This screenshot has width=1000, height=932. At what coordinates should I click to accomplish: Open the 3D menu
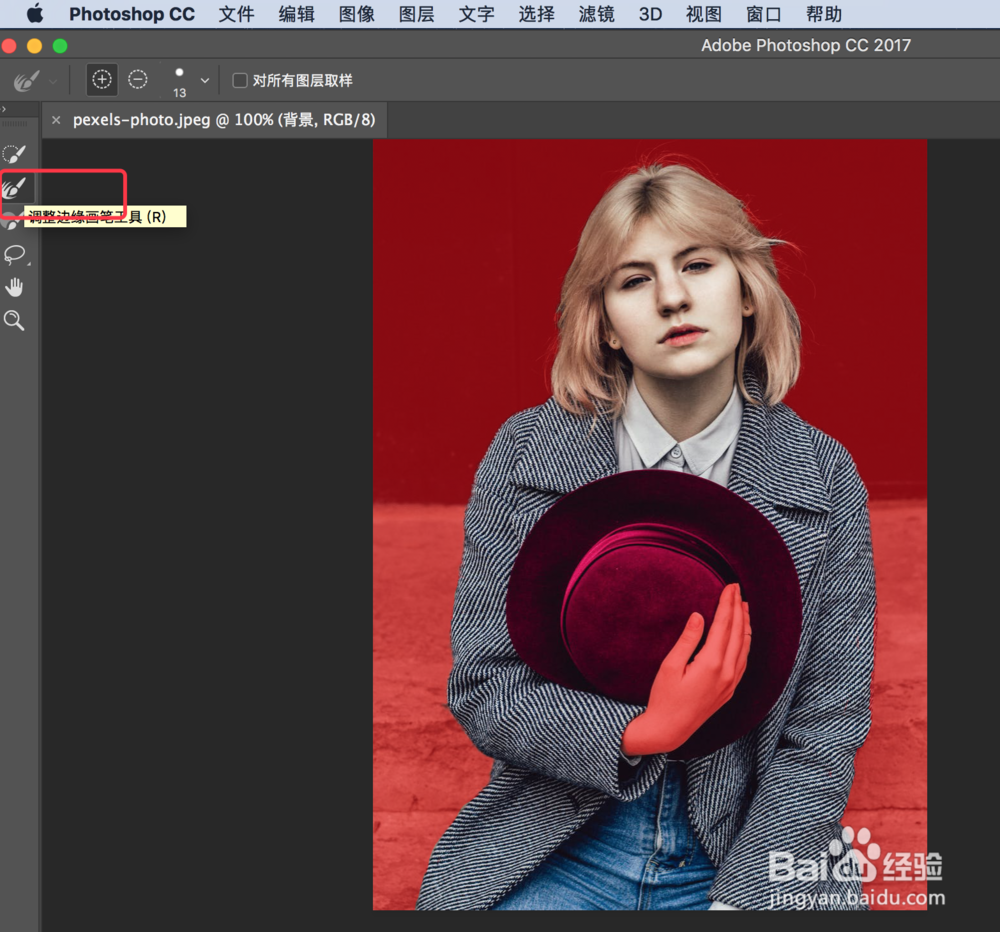[x=651, y=14]
